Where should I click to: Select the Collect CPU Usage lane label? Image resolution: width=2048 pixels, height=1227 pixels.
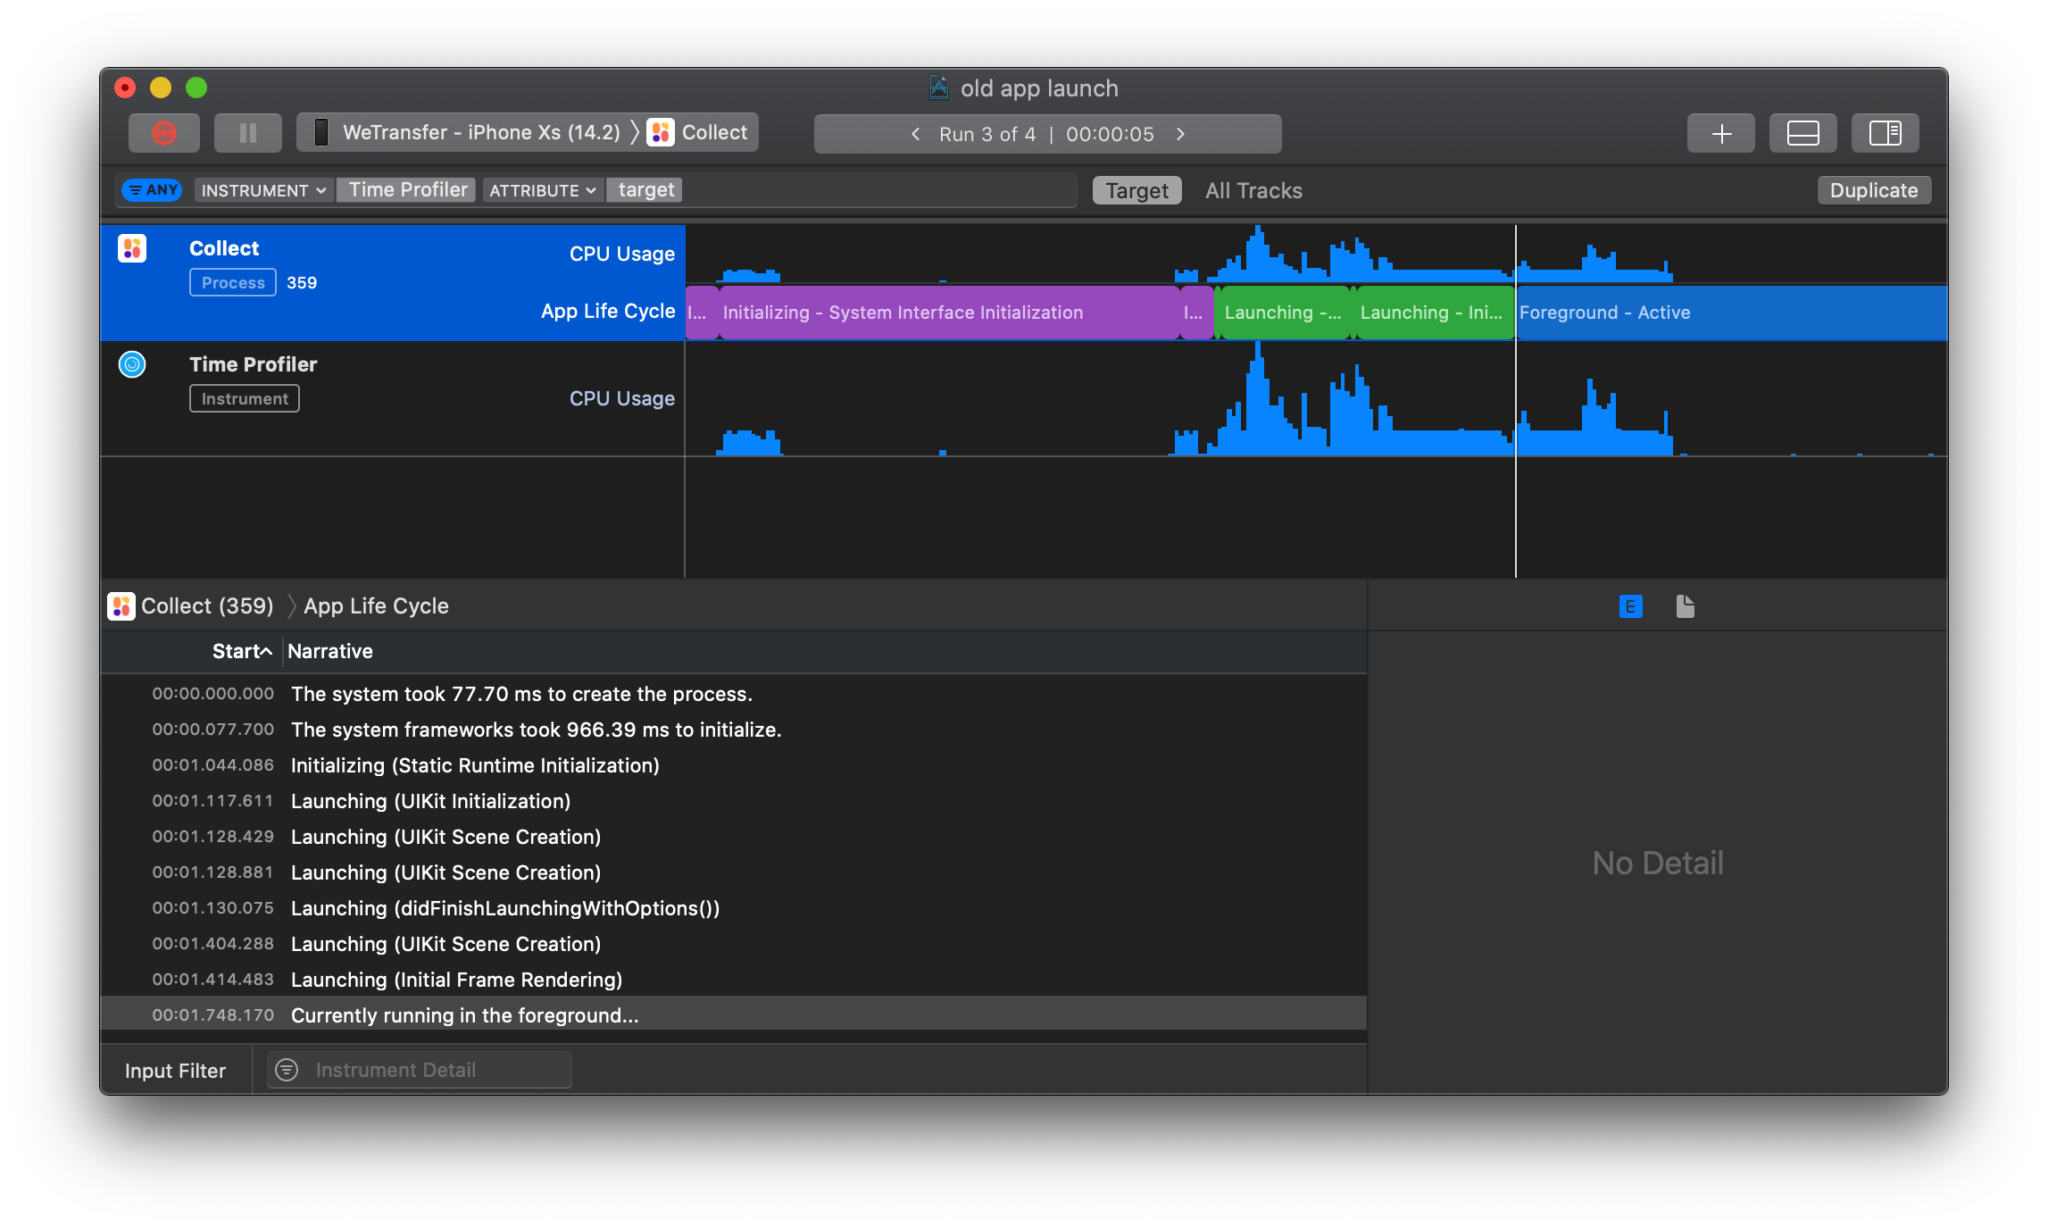tap(622, 254)
